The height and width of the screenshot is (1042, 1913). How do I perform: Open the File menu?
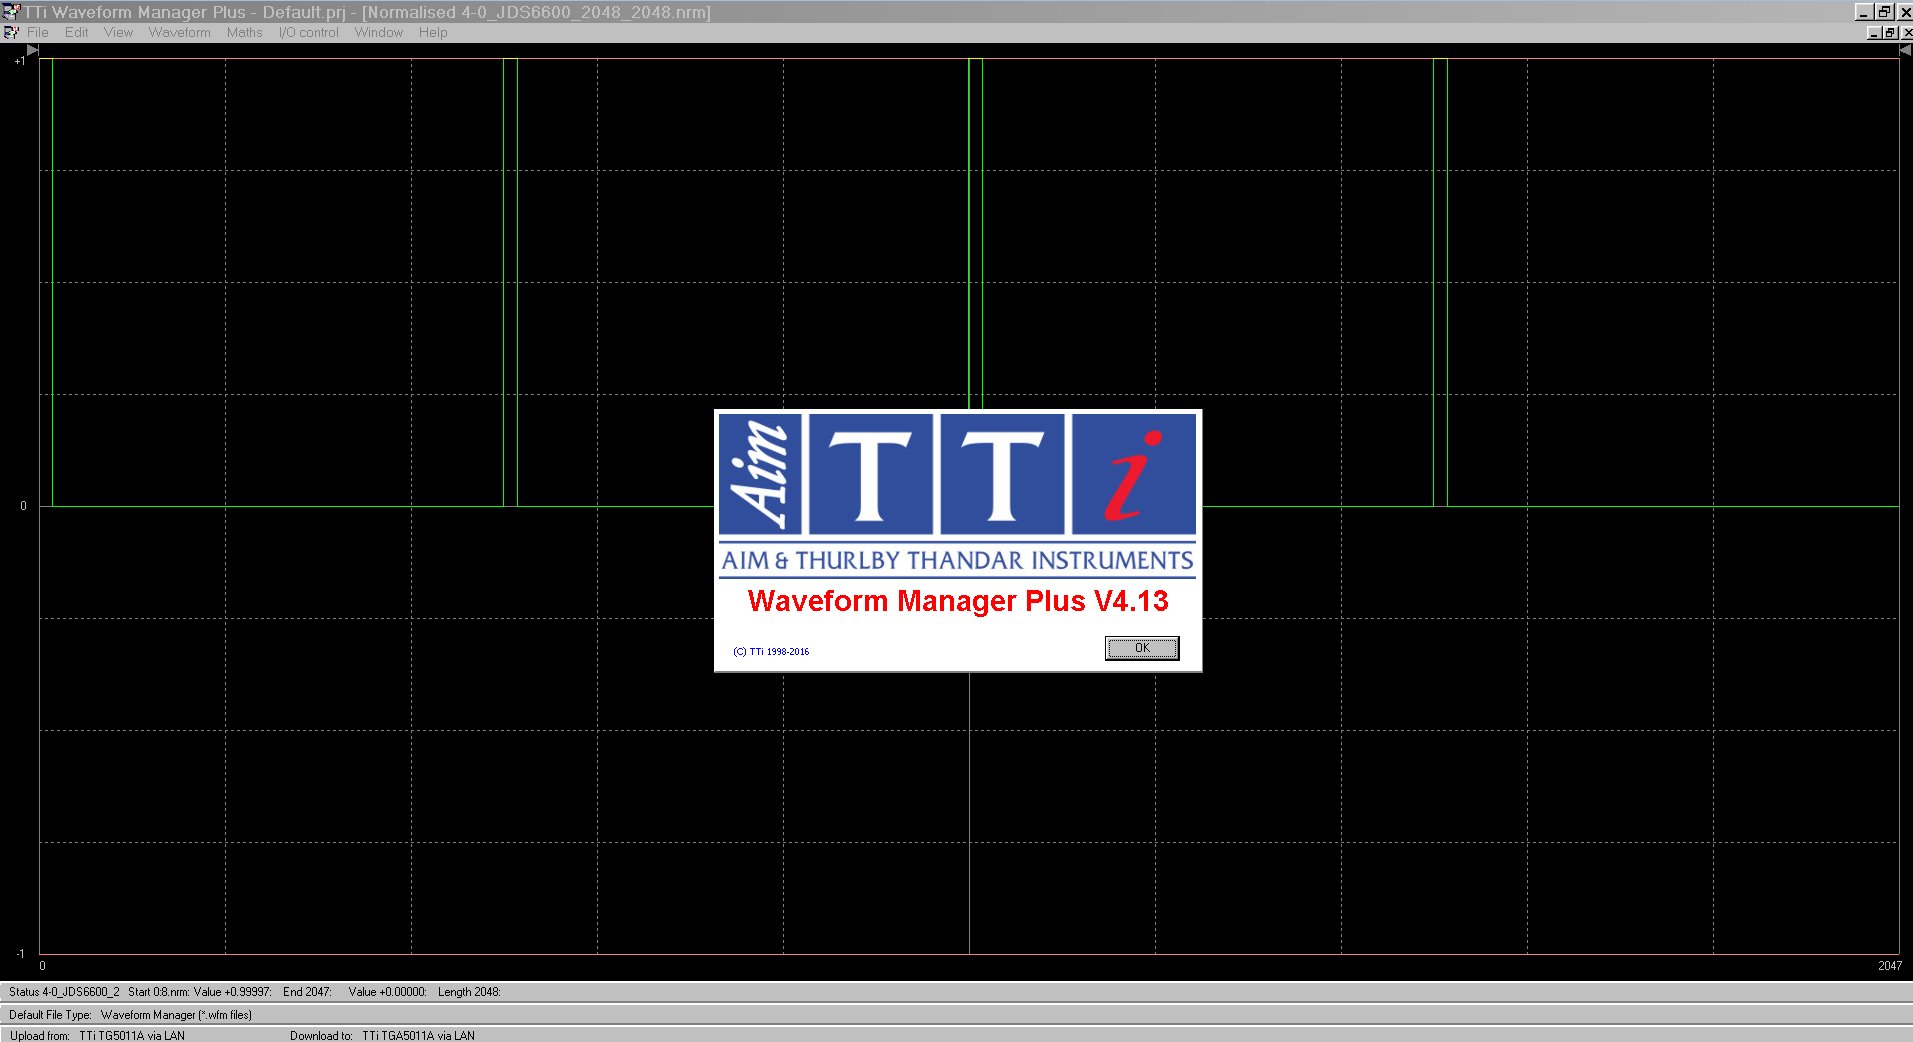(38, 32)
